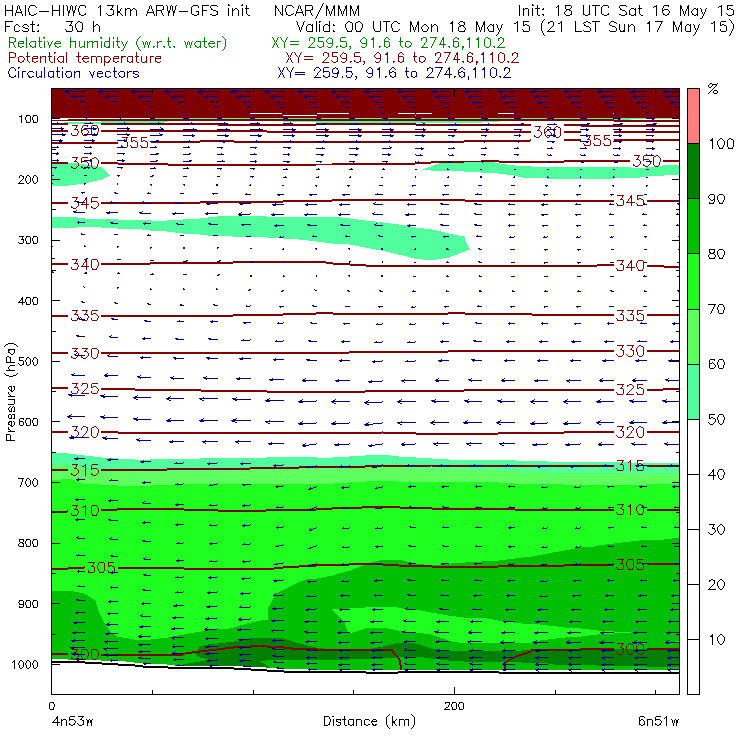Pick the bright green colorbar segment between 70 and 80

tap(693, 281)
